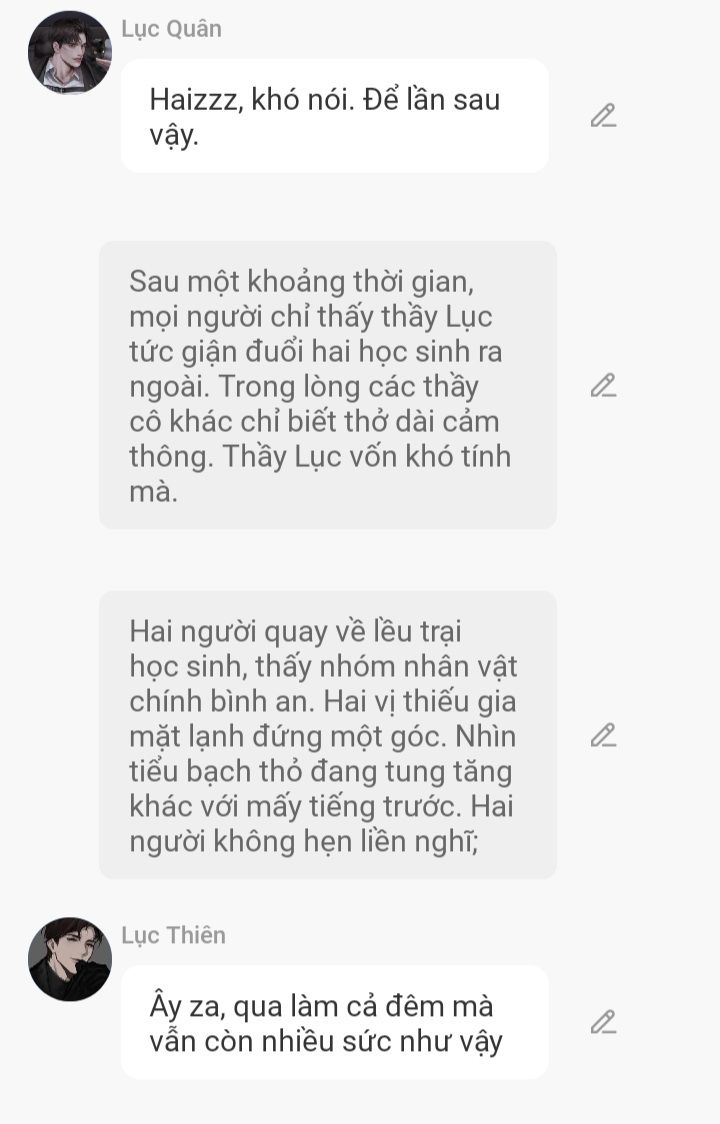
Task: Click the line 'tức giận đuổi hai học sinh ra'
Action: point(316,352)
